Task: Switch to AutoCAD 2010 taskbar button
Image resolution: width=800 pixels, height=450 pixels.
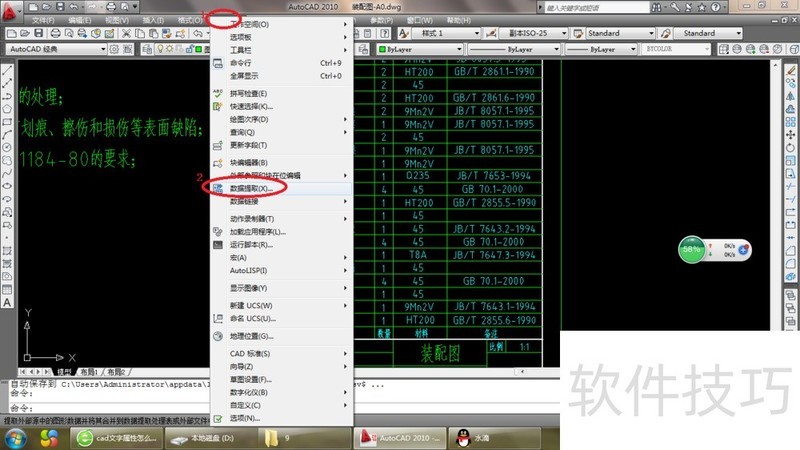Action: [399, 438]
